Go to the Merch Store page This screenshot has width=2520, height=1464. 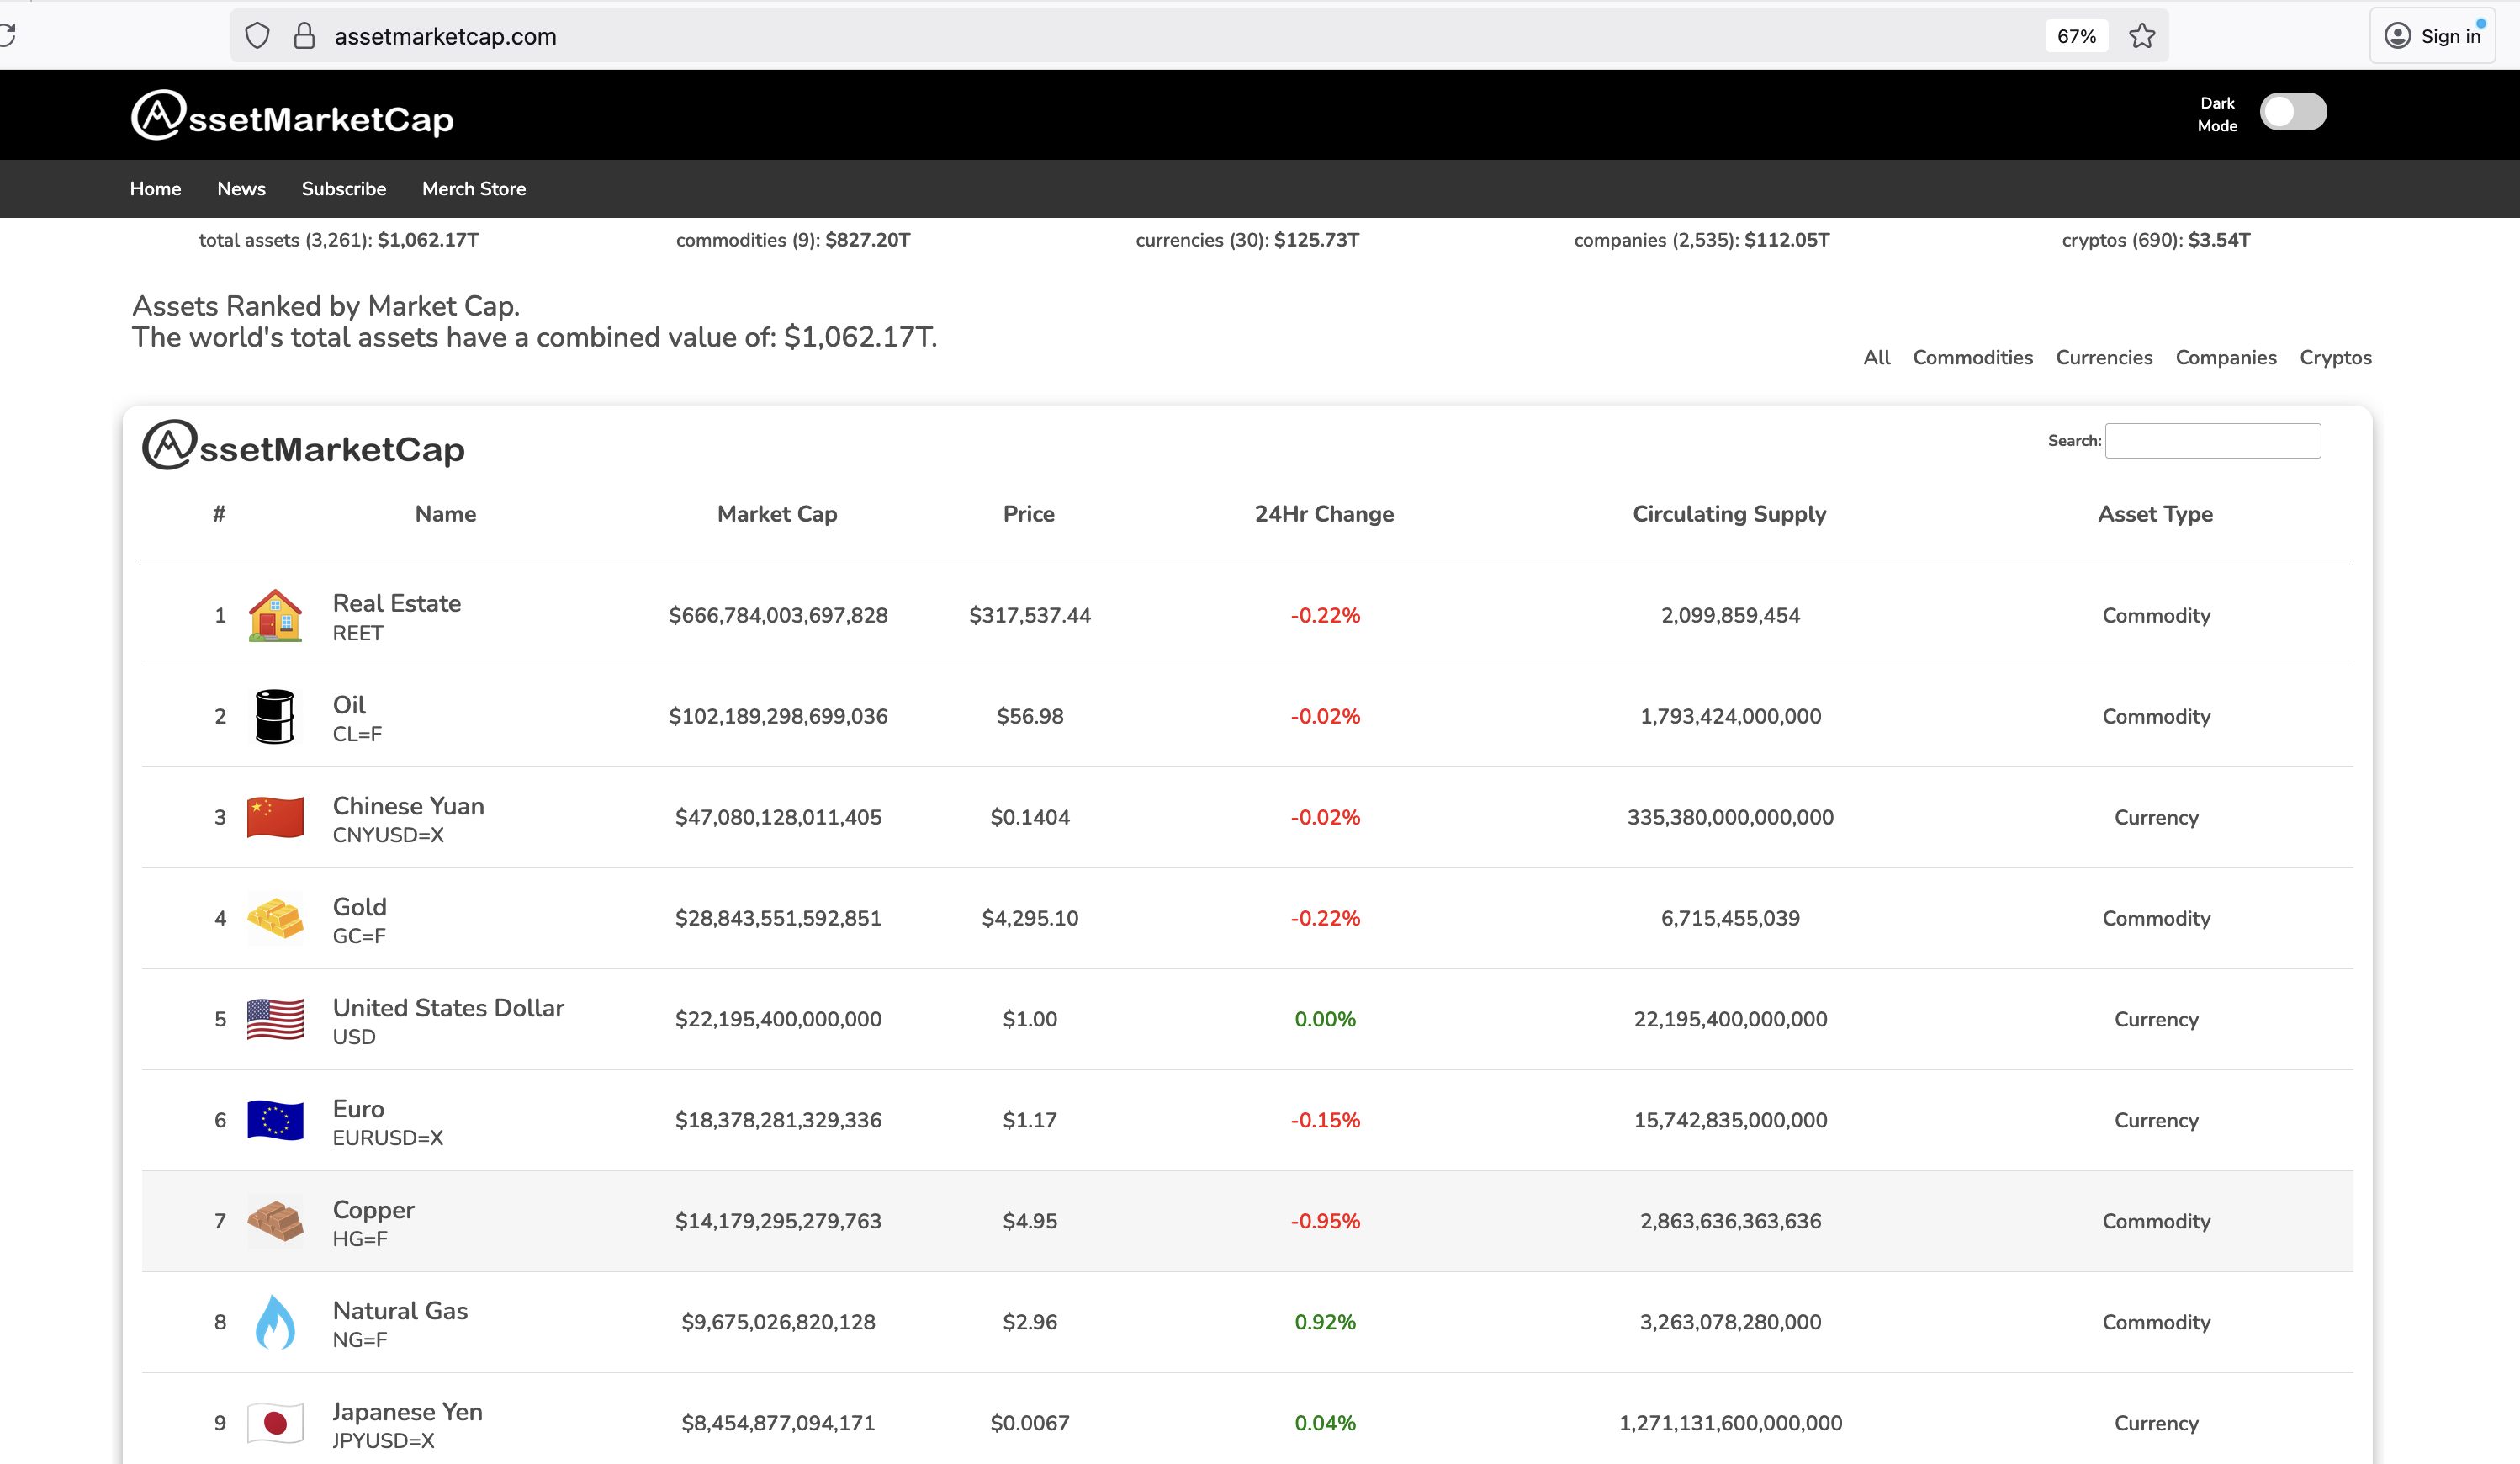(474, 189)
